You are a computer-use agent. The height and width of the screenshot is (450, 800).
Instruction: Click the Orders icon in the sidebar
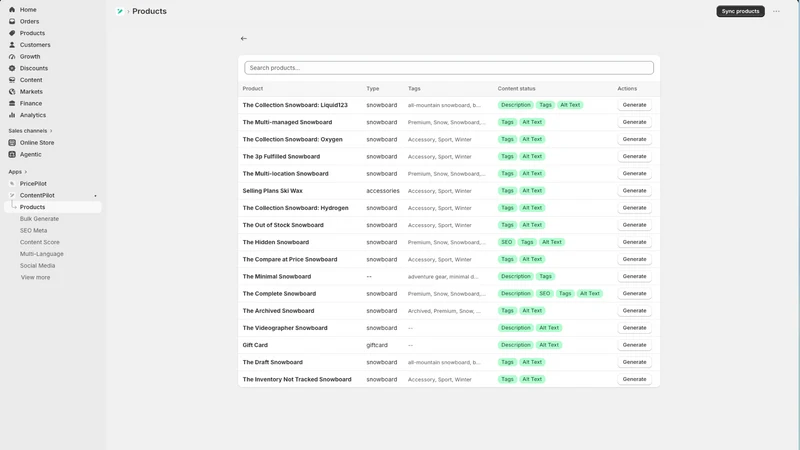click(x=12, y=21)
